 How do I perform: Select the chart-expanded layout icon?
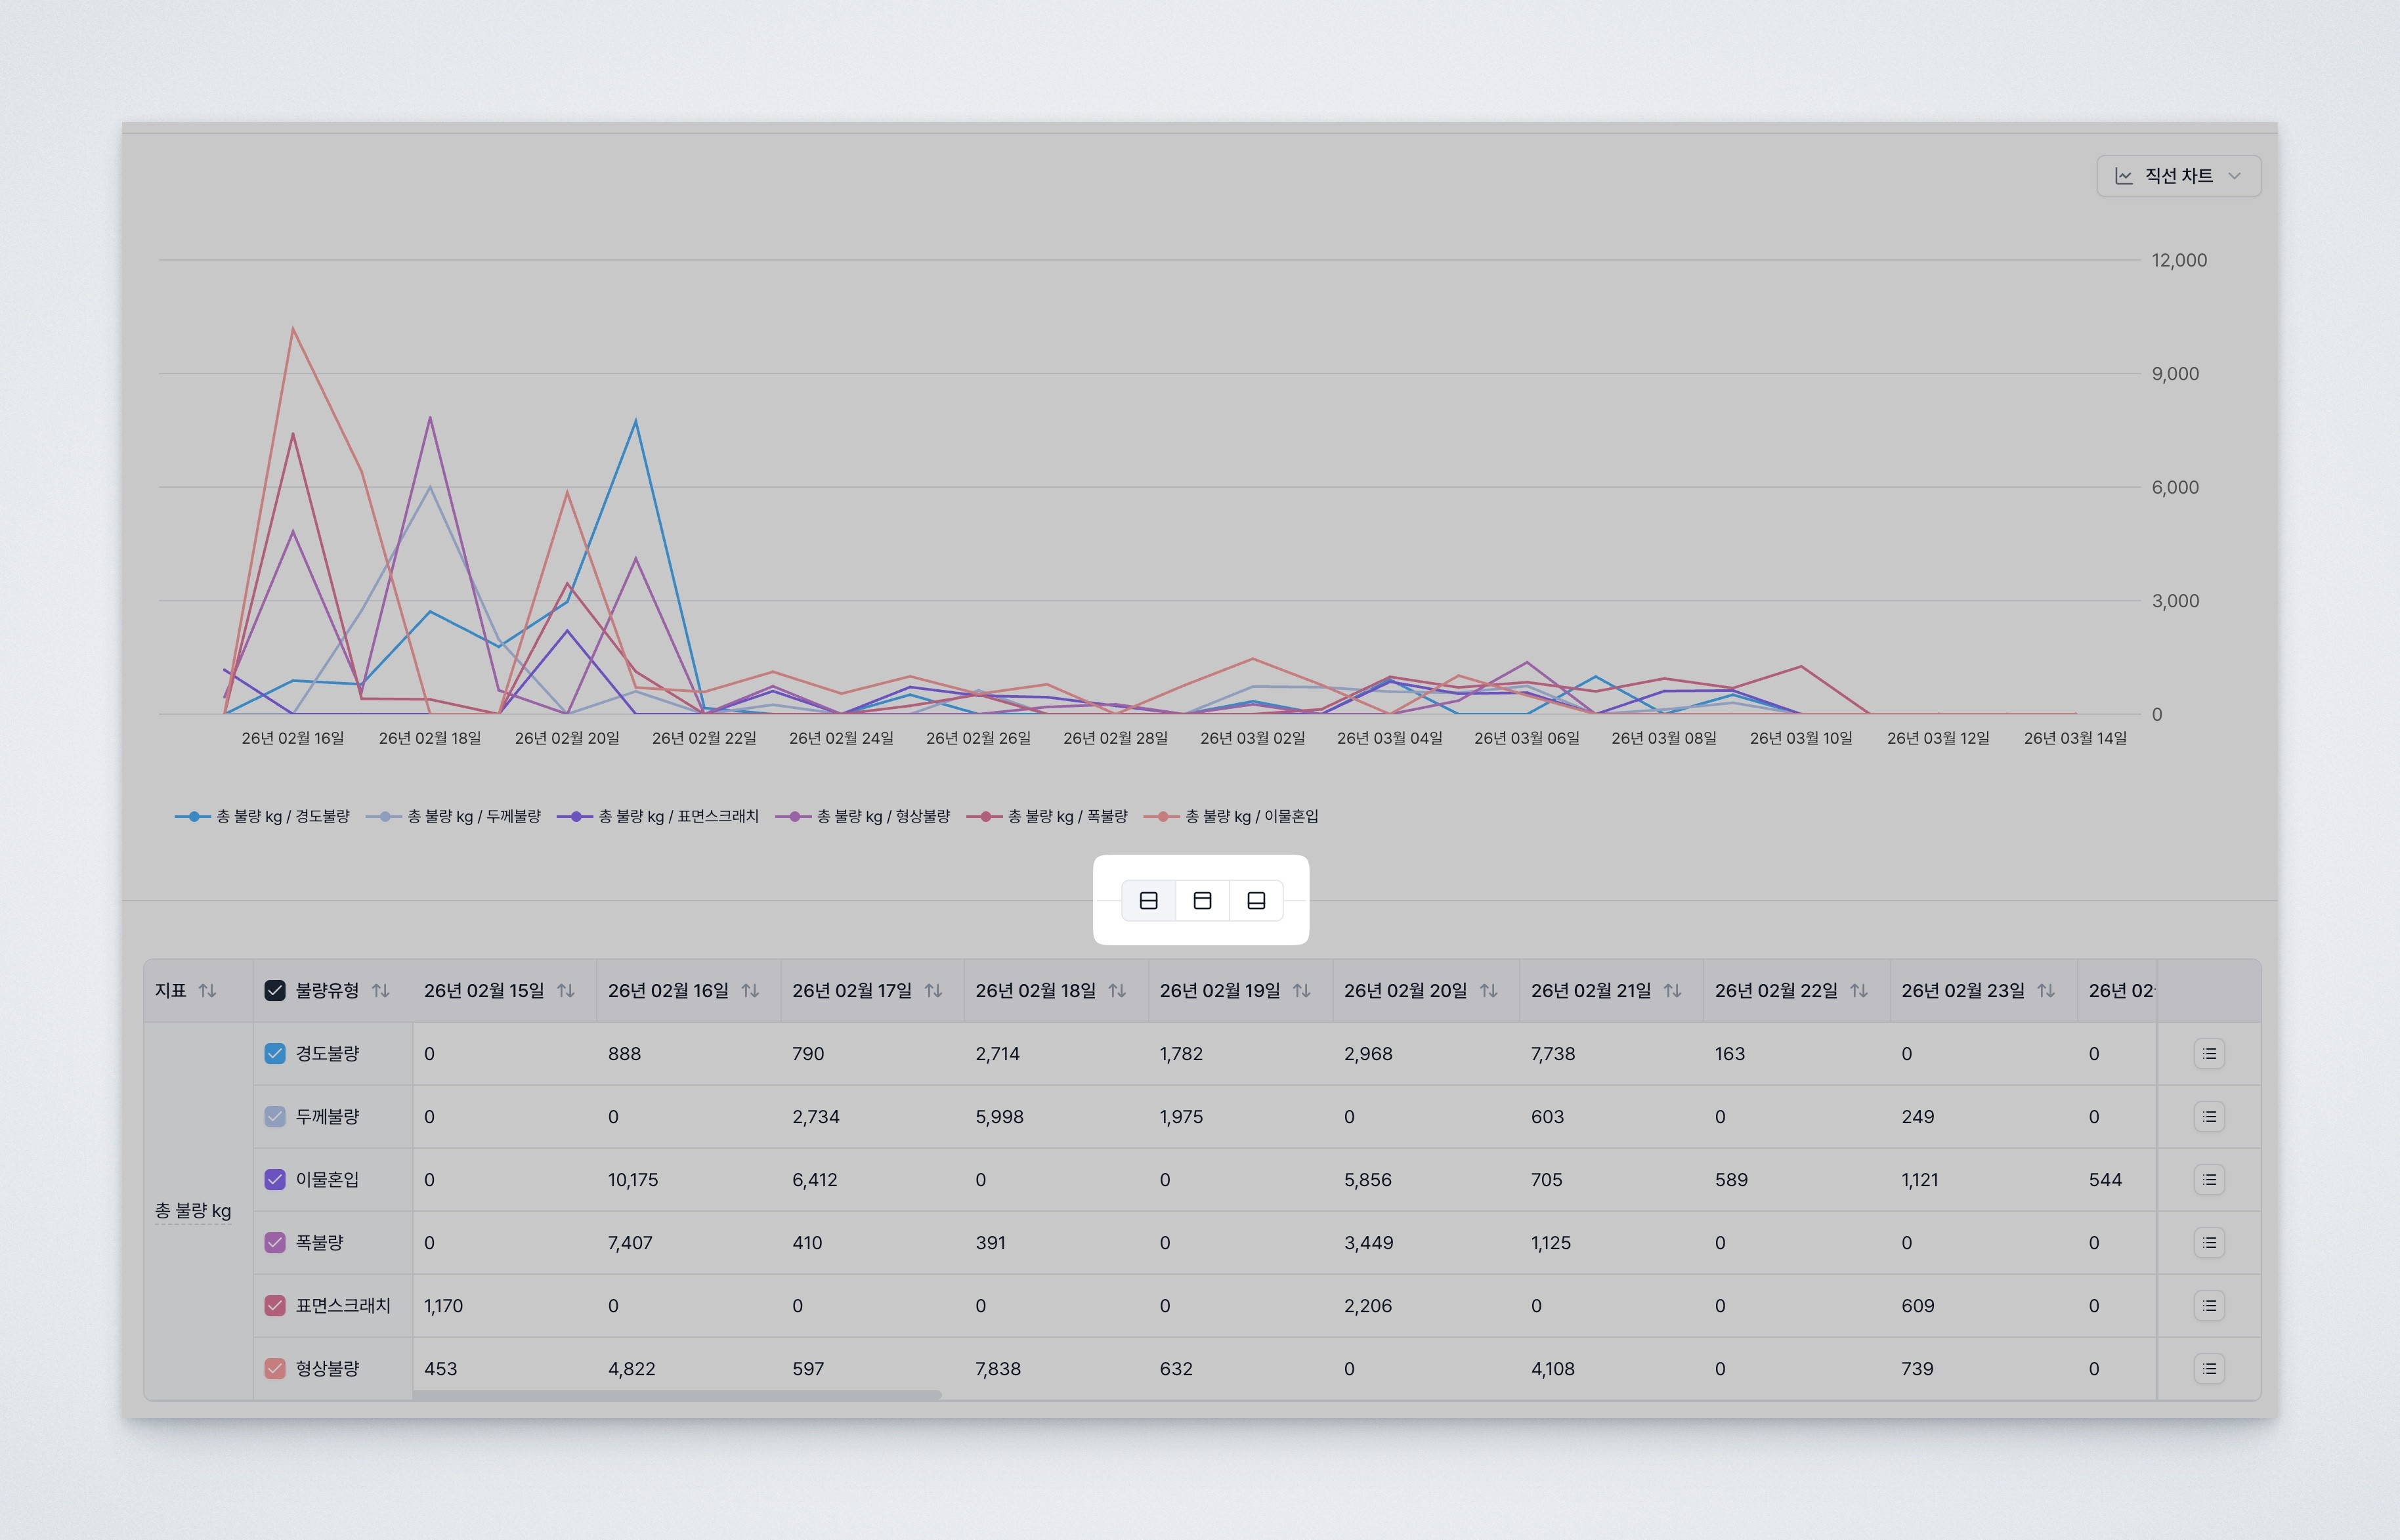1256,900
